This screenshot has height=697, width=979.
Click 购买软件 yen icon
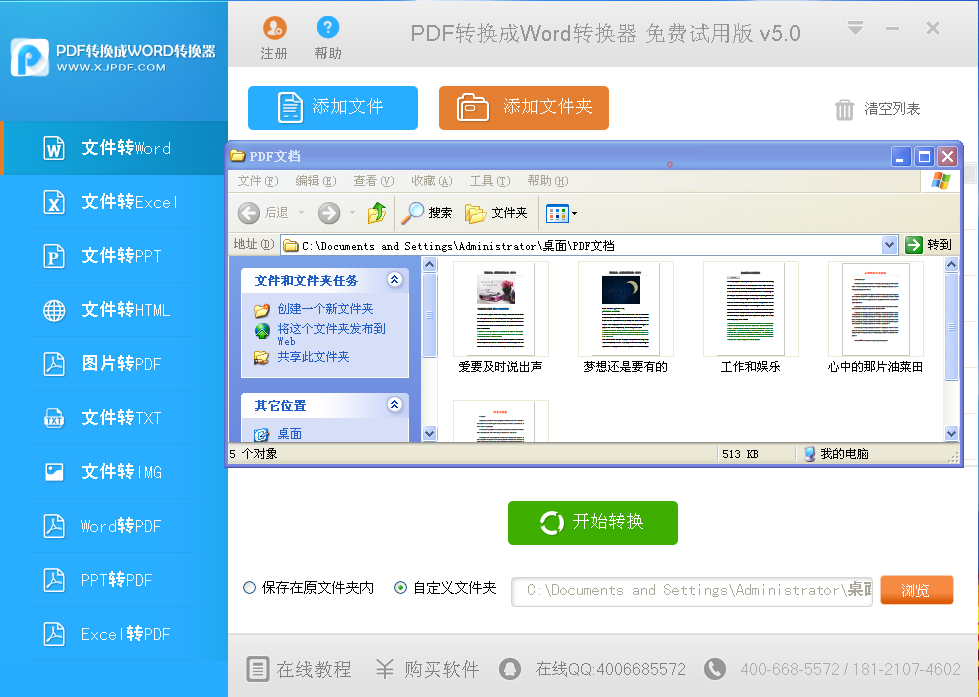385,670
